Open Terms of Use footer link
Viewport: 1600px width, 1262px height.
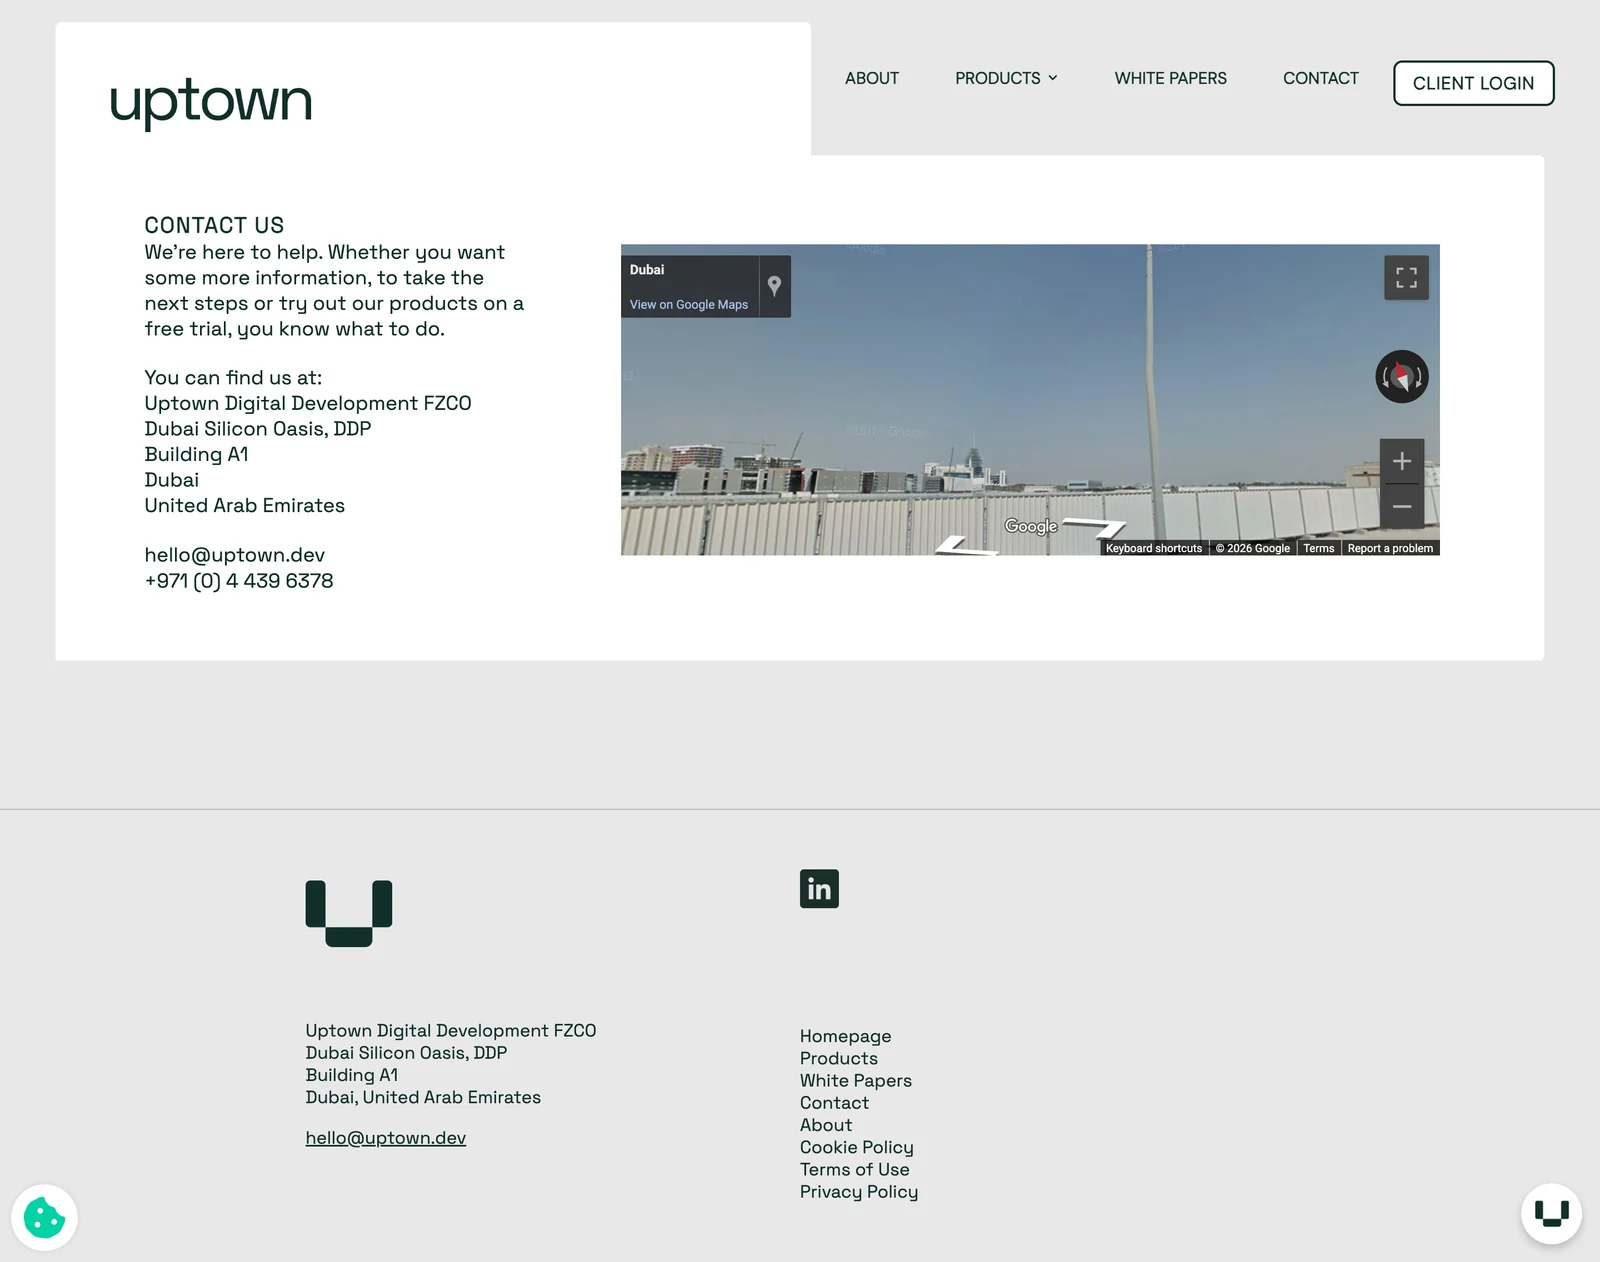[x=855, y=1170]
